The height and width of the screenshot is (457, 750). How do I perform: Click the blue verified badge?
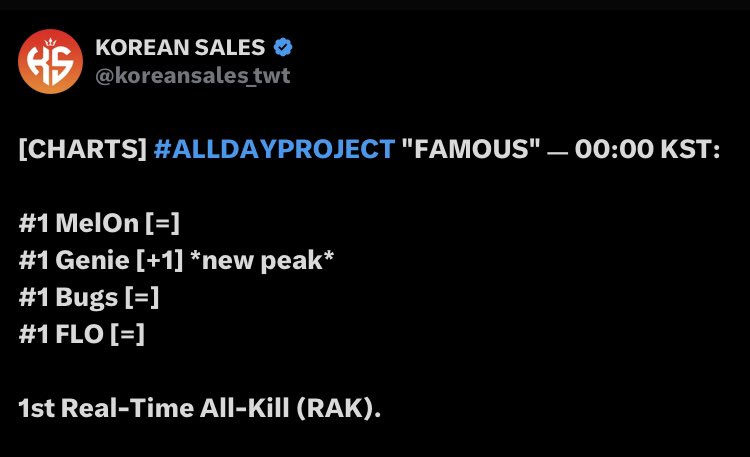pyautogui.click(x=283, y=47)
